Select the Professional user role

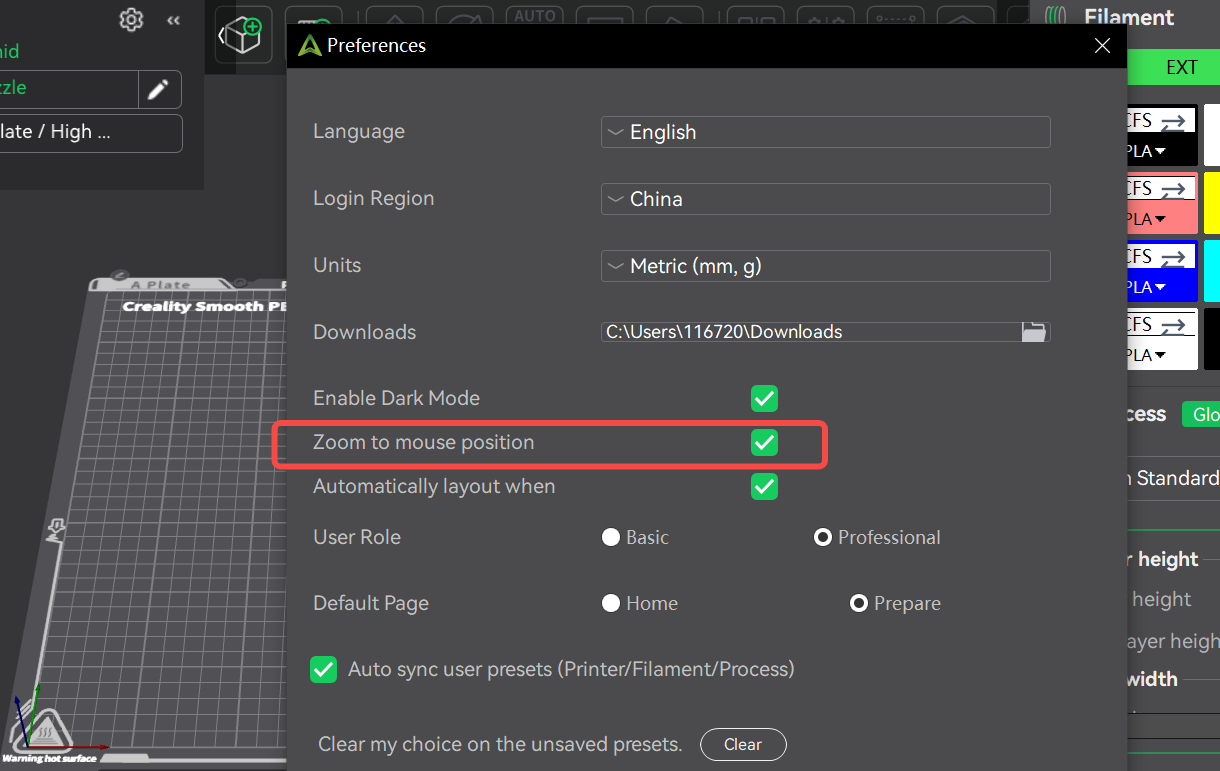[x=822, y=537]
